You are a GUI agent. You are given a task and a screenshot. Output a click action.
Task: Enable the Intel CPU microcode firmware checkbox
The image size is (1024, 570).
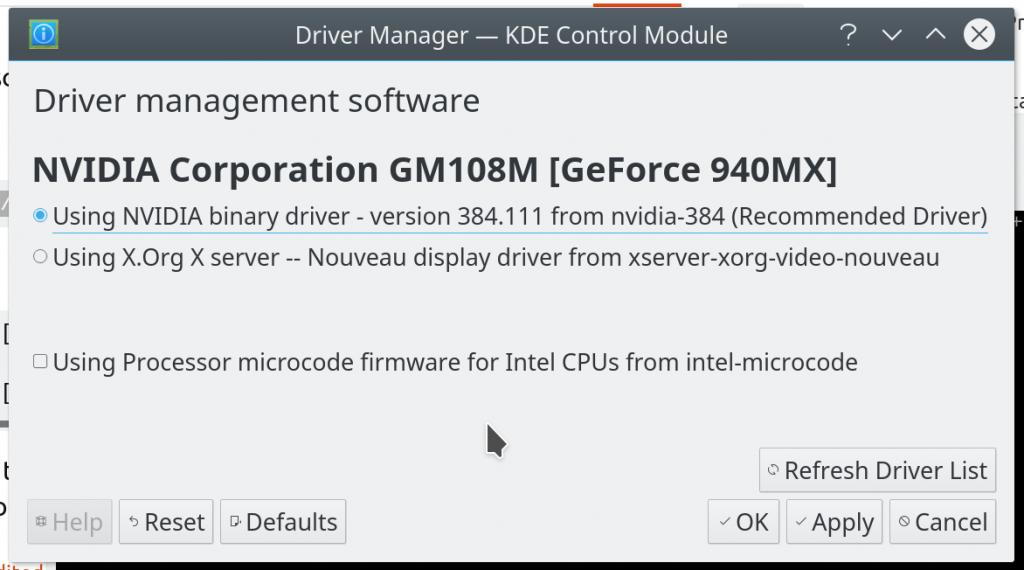click(x=40, y=362)
